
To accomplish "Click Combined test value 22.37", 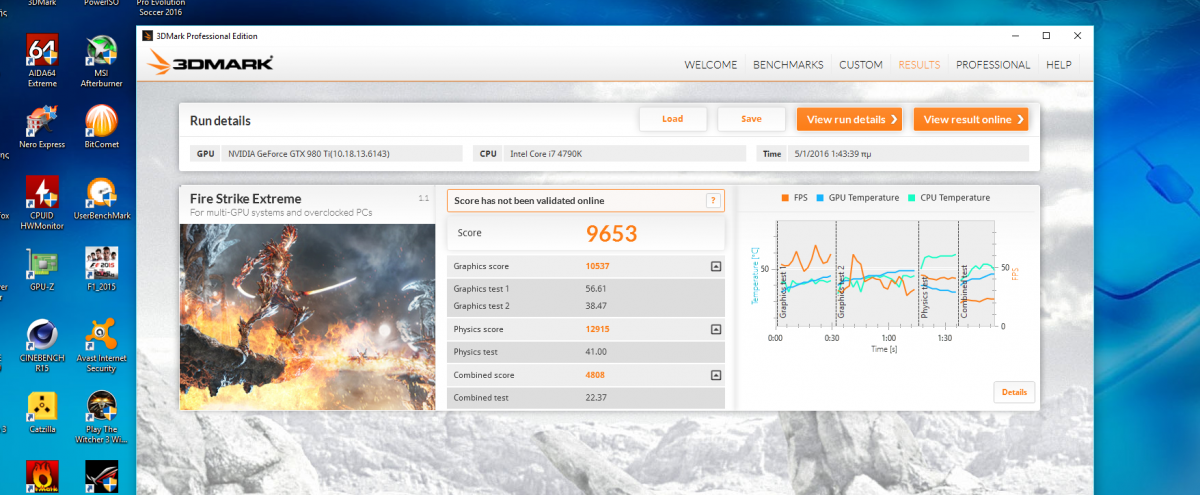I will (597, 398).
